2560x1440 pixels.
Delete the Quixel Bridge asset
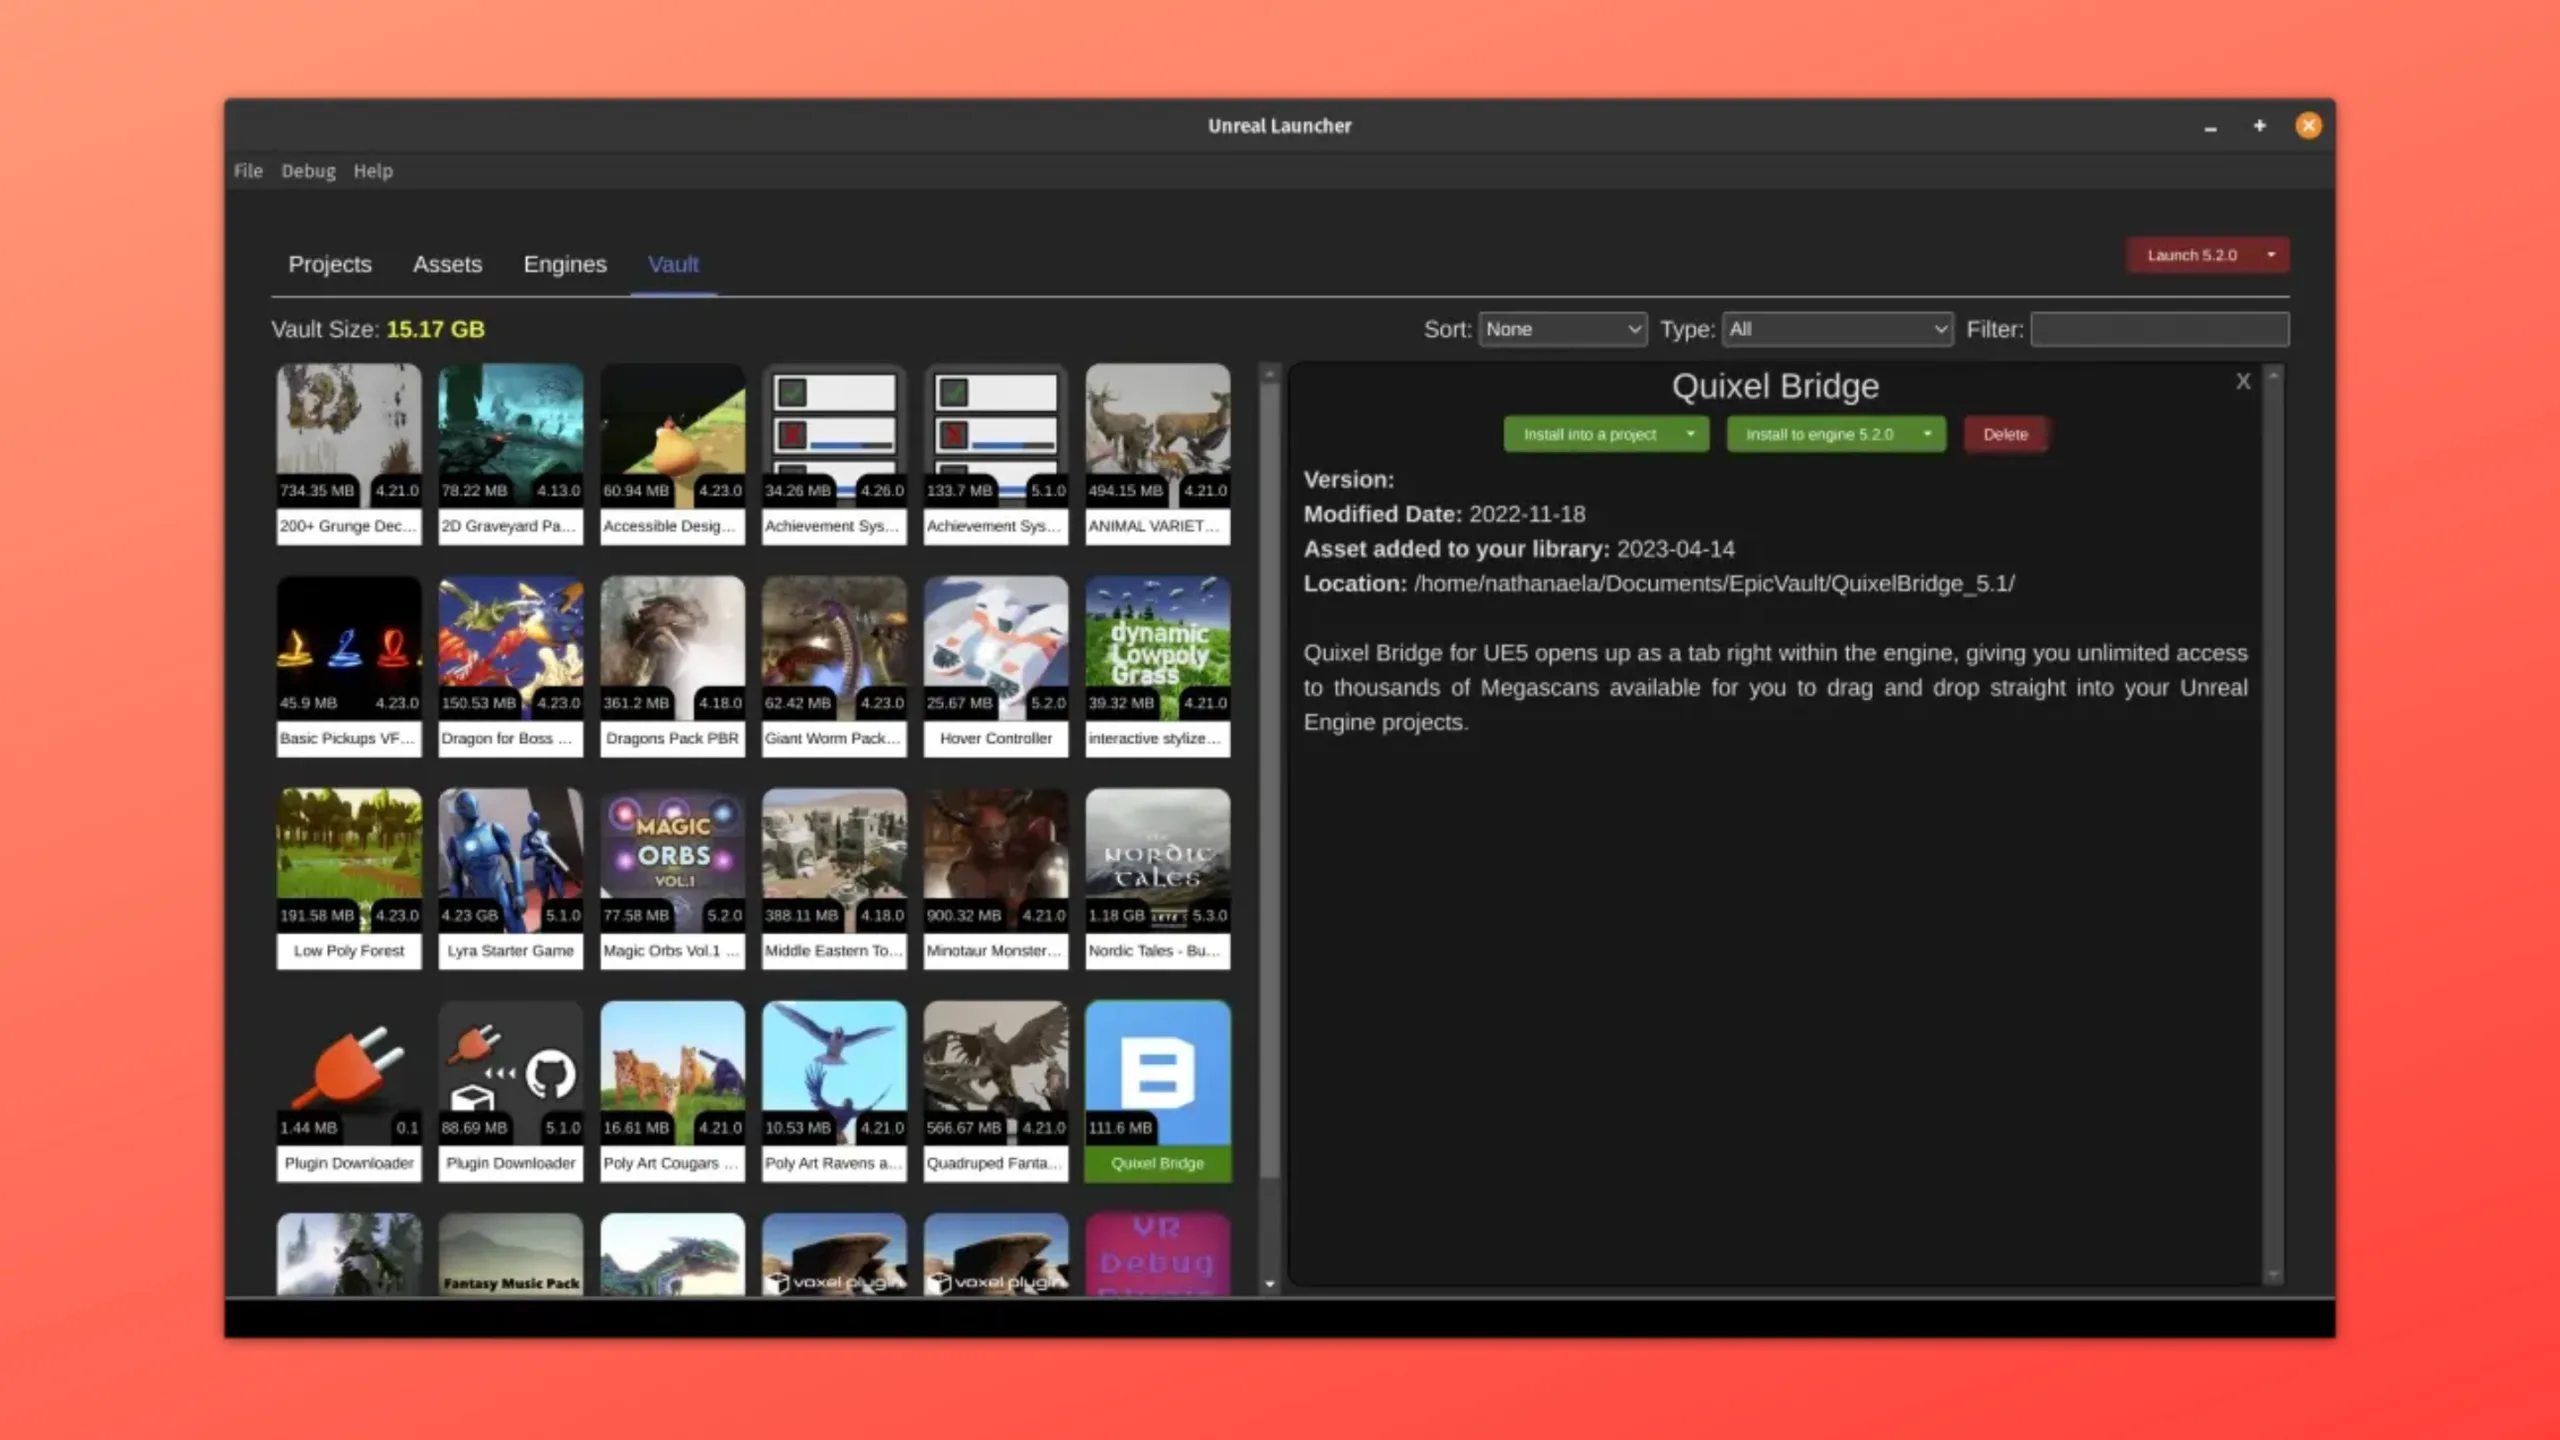[2005, 435]
